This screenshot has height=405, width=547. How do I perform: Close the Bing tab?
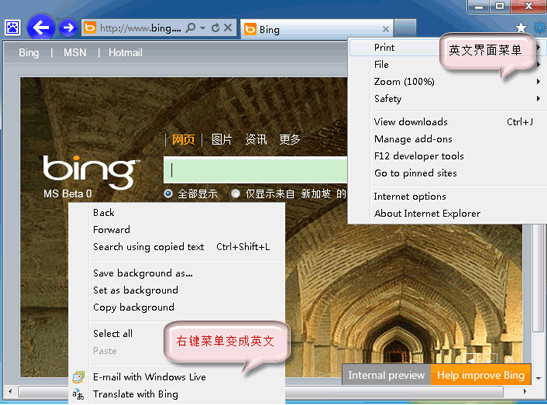[x=385, y=29]
